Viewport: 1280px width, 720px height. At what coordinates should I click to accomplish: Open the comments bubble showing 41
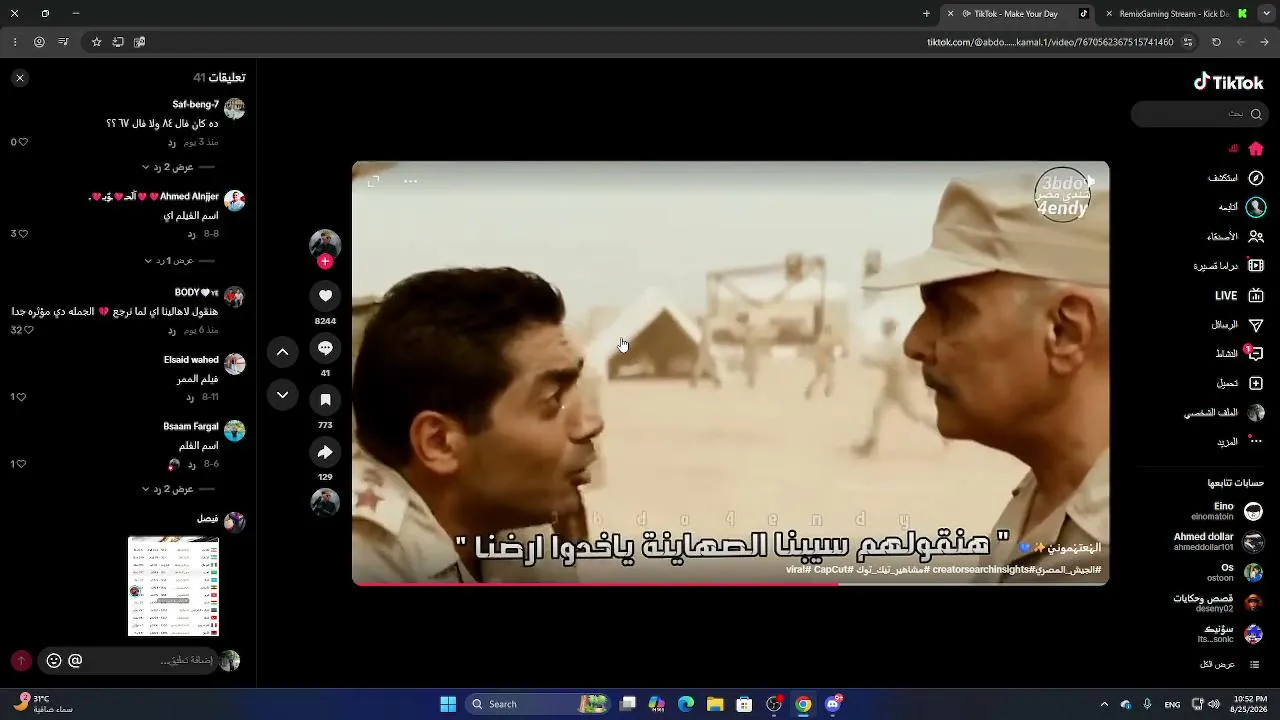tap(325, 348)
